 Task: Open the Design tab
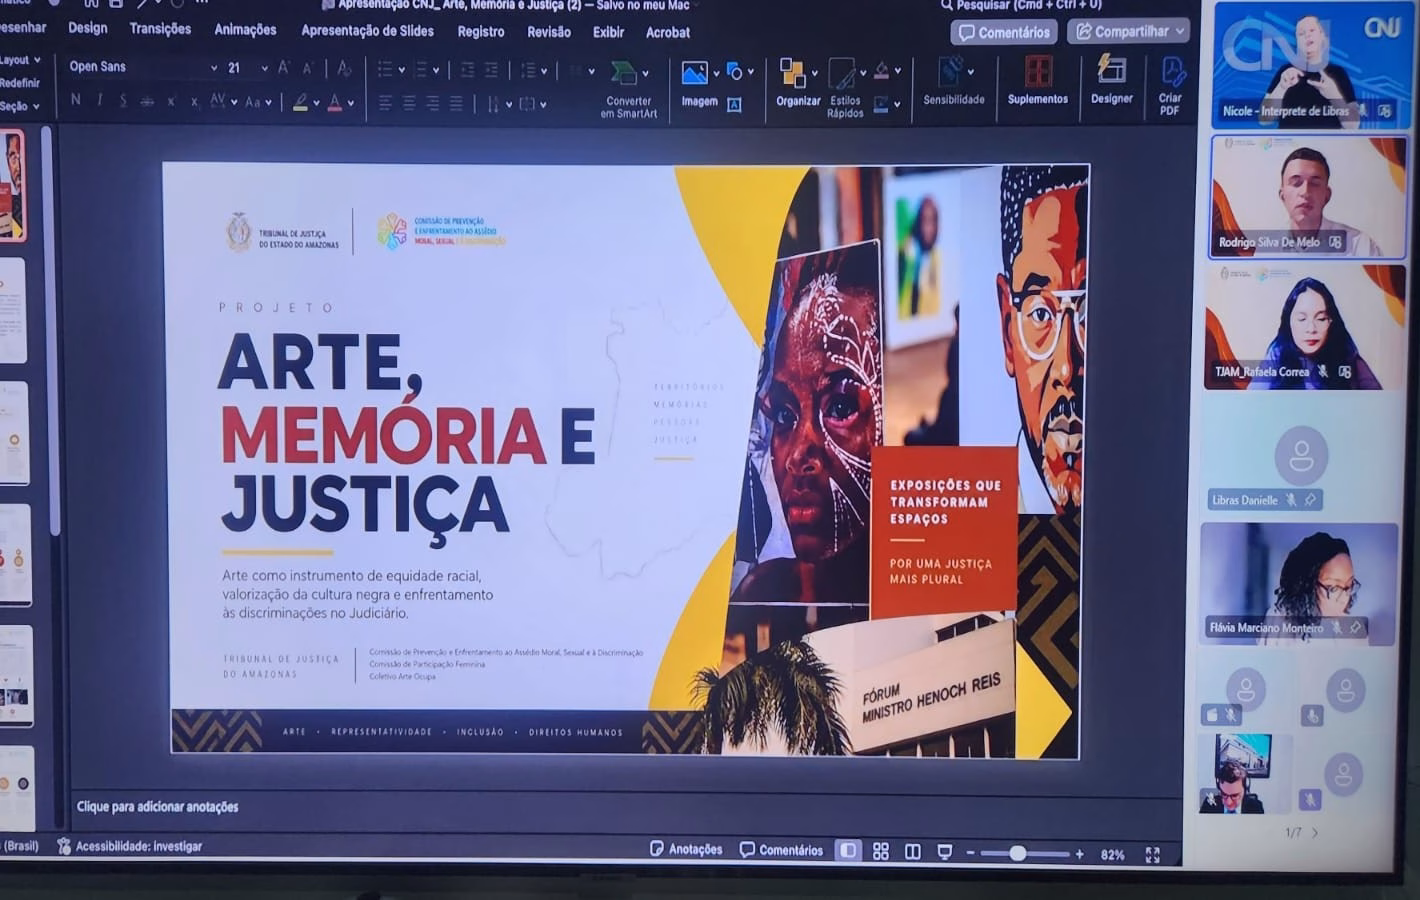88,28
